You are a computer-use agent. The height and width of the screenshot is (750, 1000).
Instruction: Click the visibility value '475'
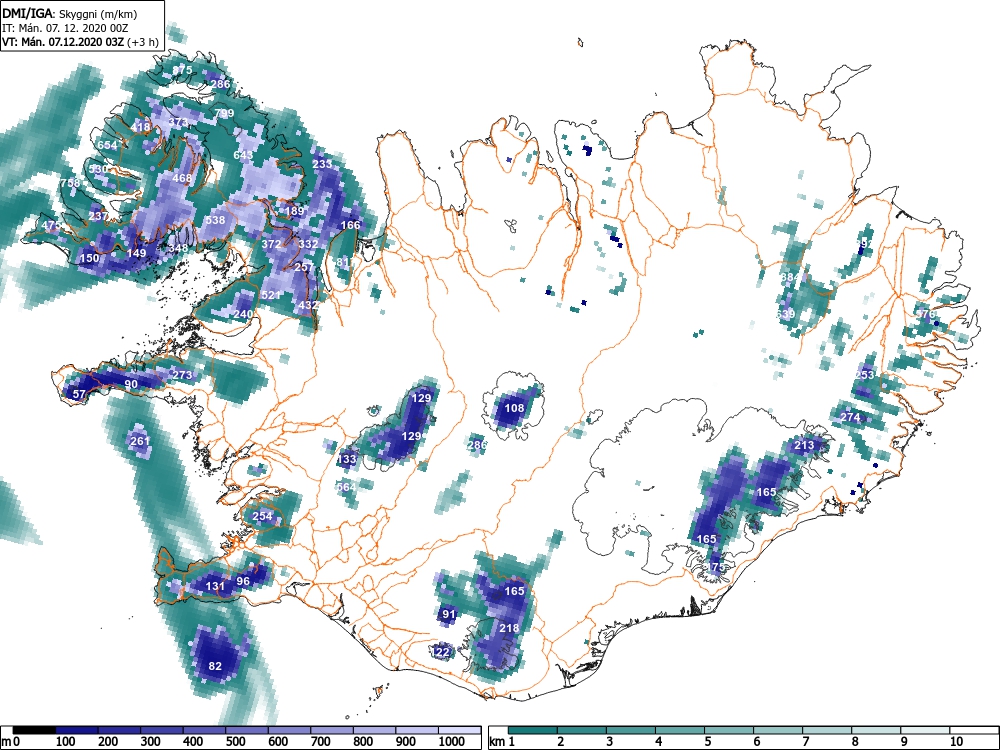(51, 225)
